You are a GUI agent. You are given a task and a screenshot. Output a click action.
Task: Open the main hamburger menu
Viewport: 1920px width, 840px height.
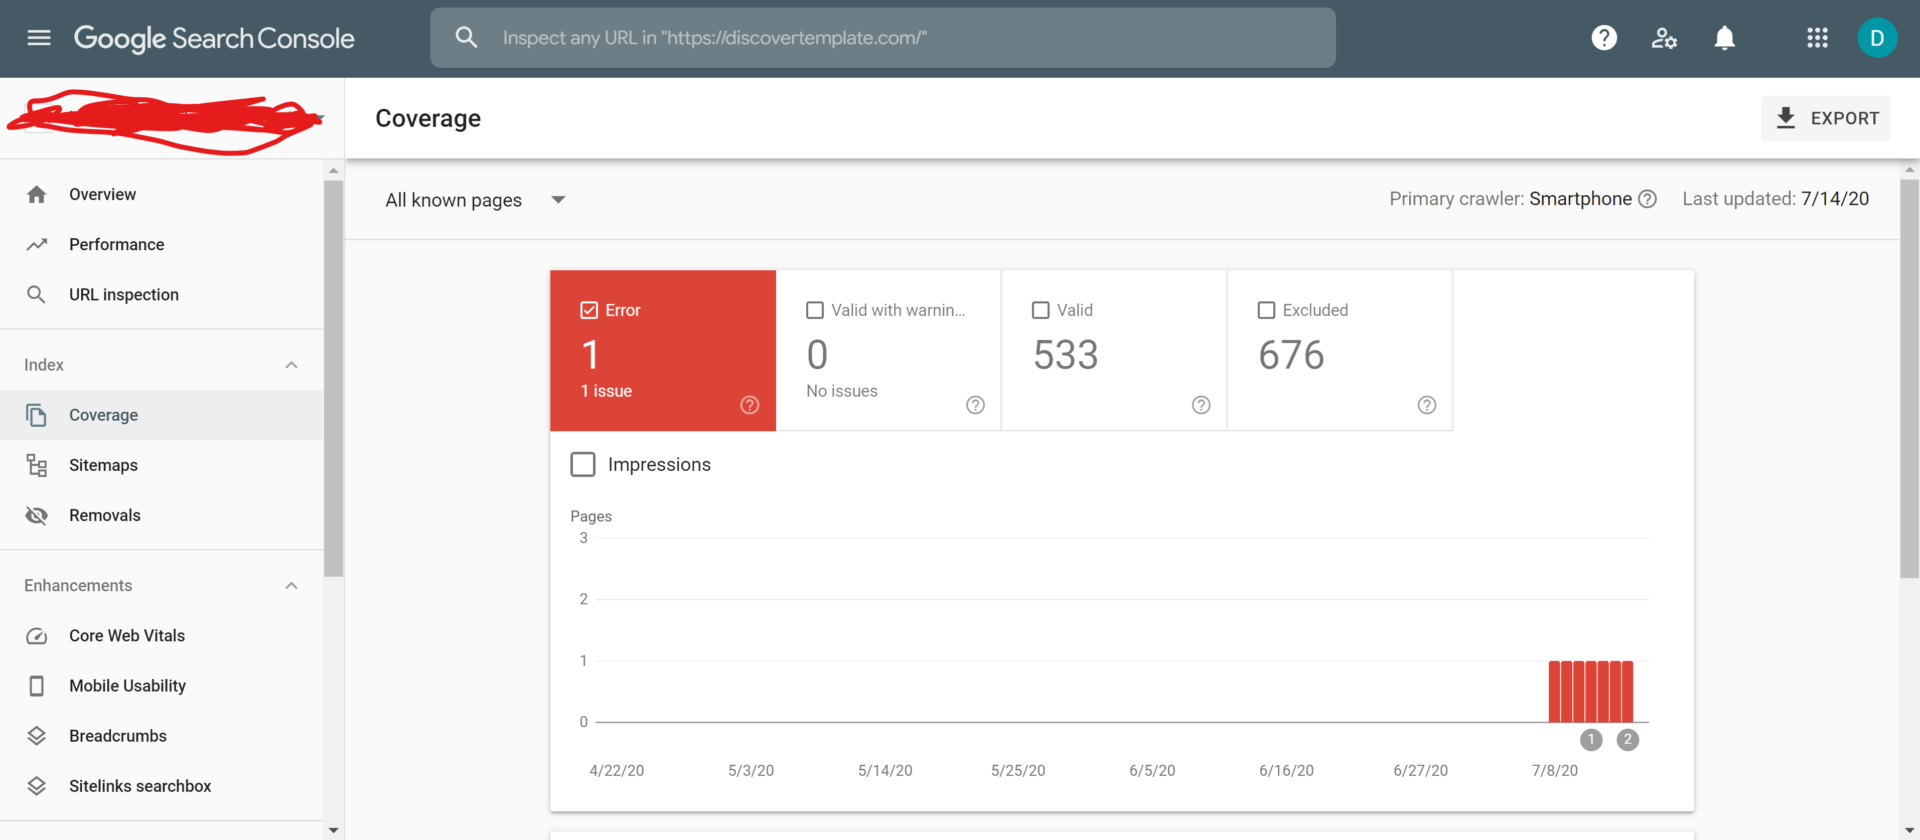tap(39, 38)
